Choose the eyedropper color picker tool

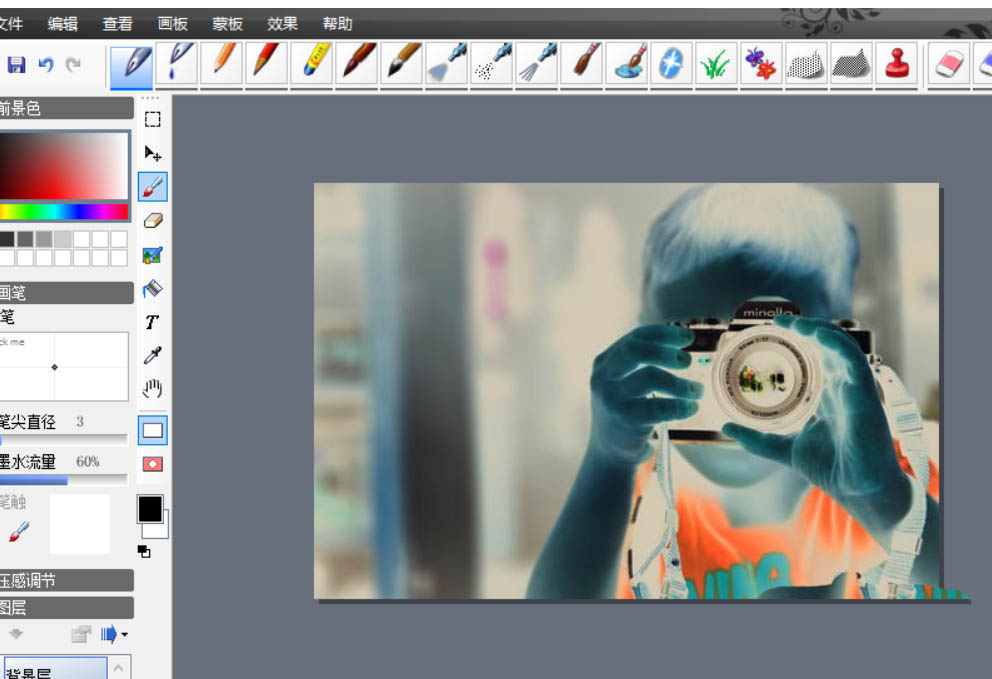(x=152, y=356)
